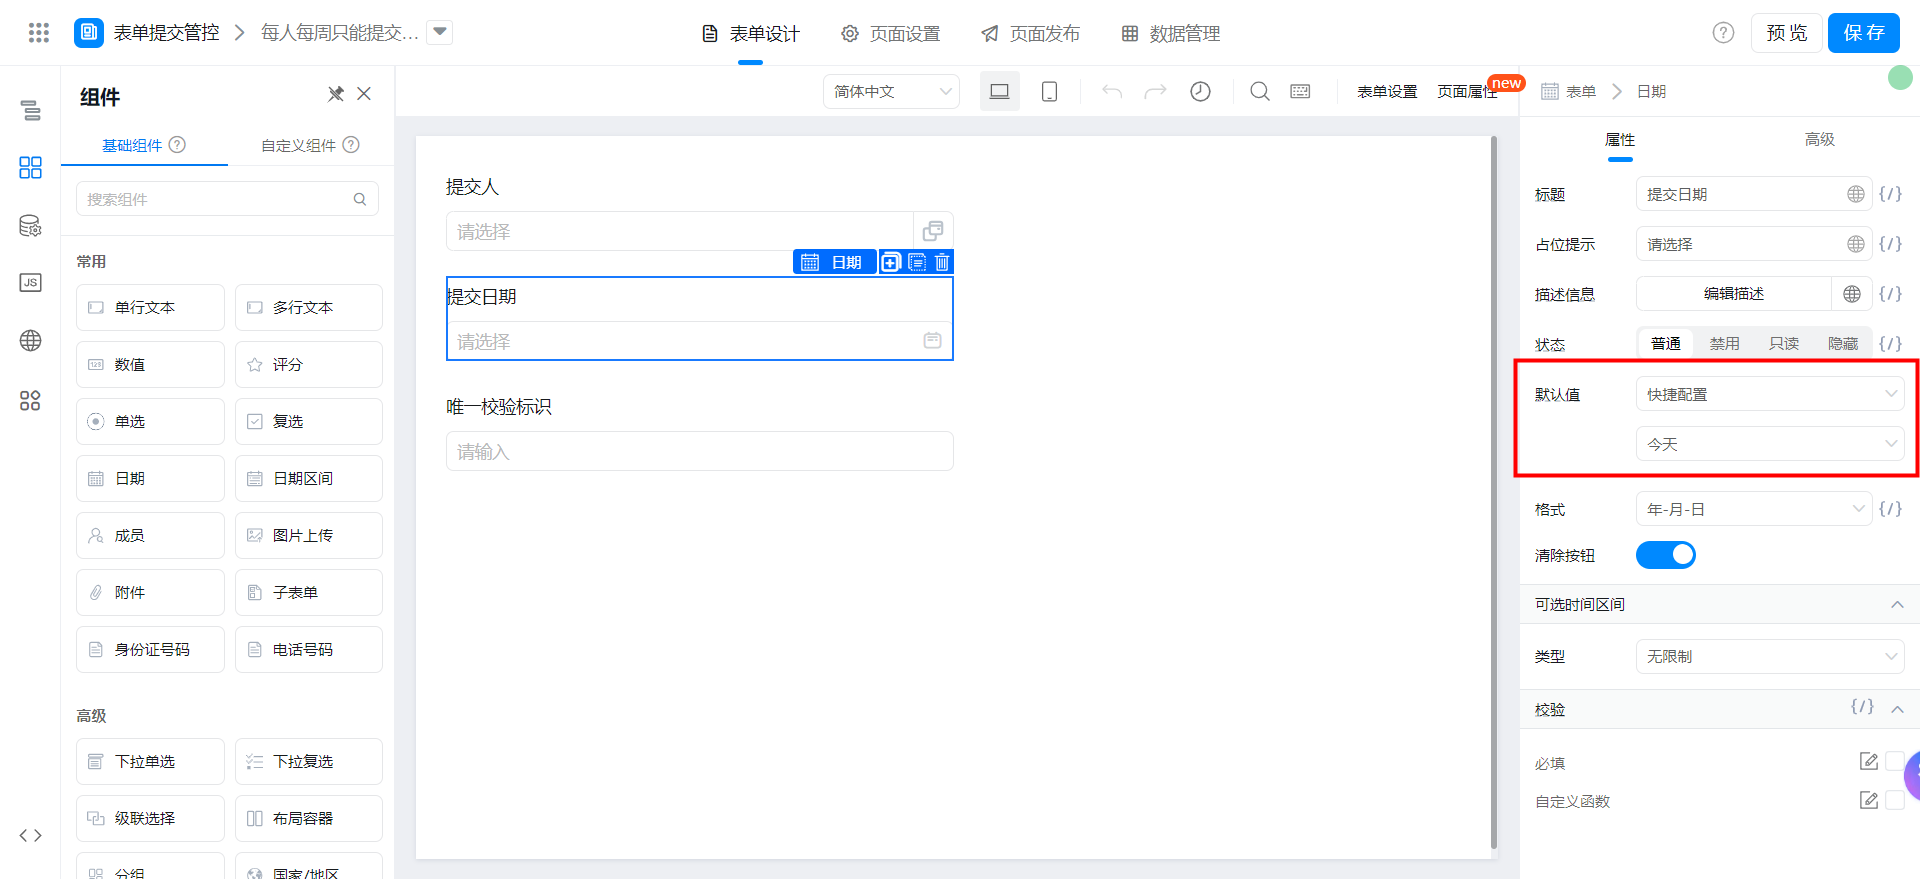1920x879 pixels.
Task: Collapse the 校验 section
Action: (1896, 709)
